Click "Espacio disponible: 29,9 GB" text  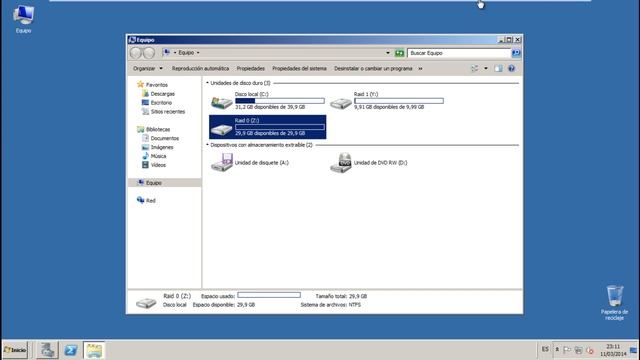(224, 305)
